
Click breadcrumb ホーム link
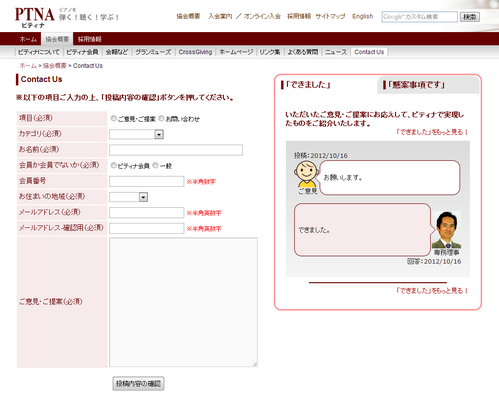click(28, 66)
